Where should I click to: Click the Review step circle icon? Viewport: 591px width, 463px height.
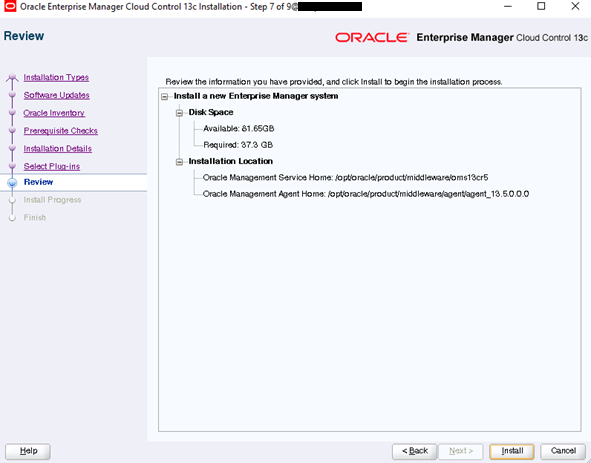coord(12,182)
